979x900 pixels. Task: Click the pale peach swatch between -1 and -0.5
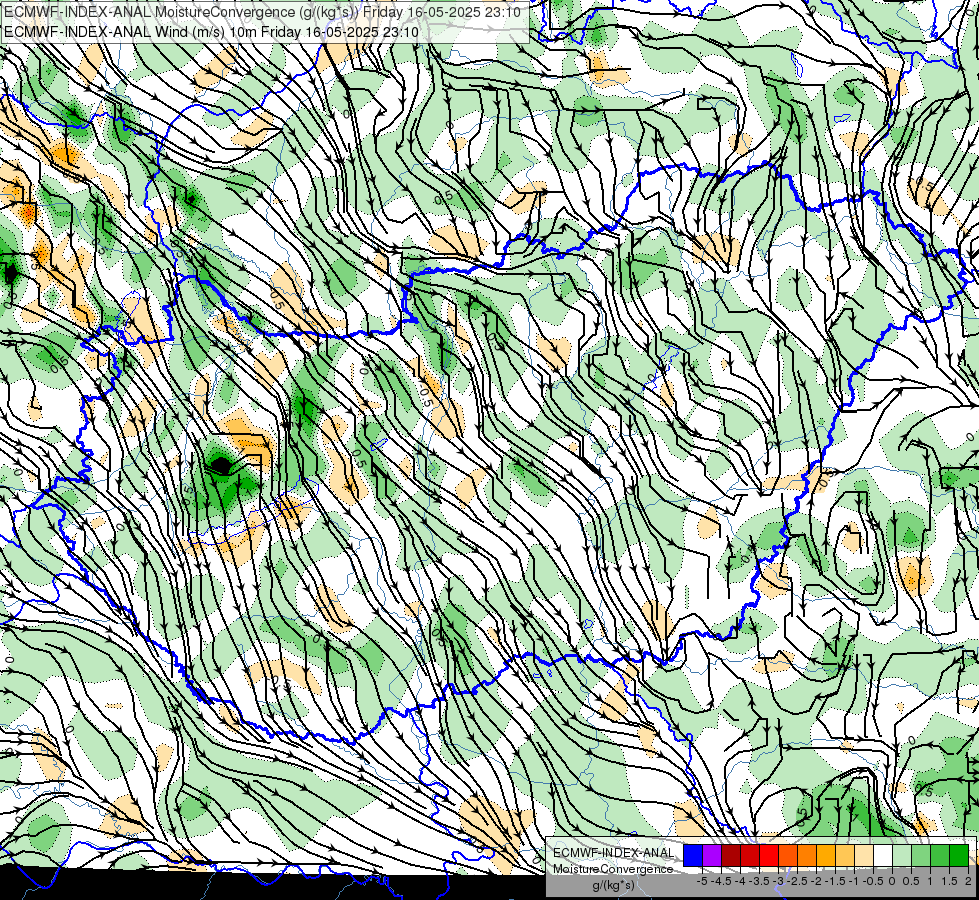click(x=864, y=855)
